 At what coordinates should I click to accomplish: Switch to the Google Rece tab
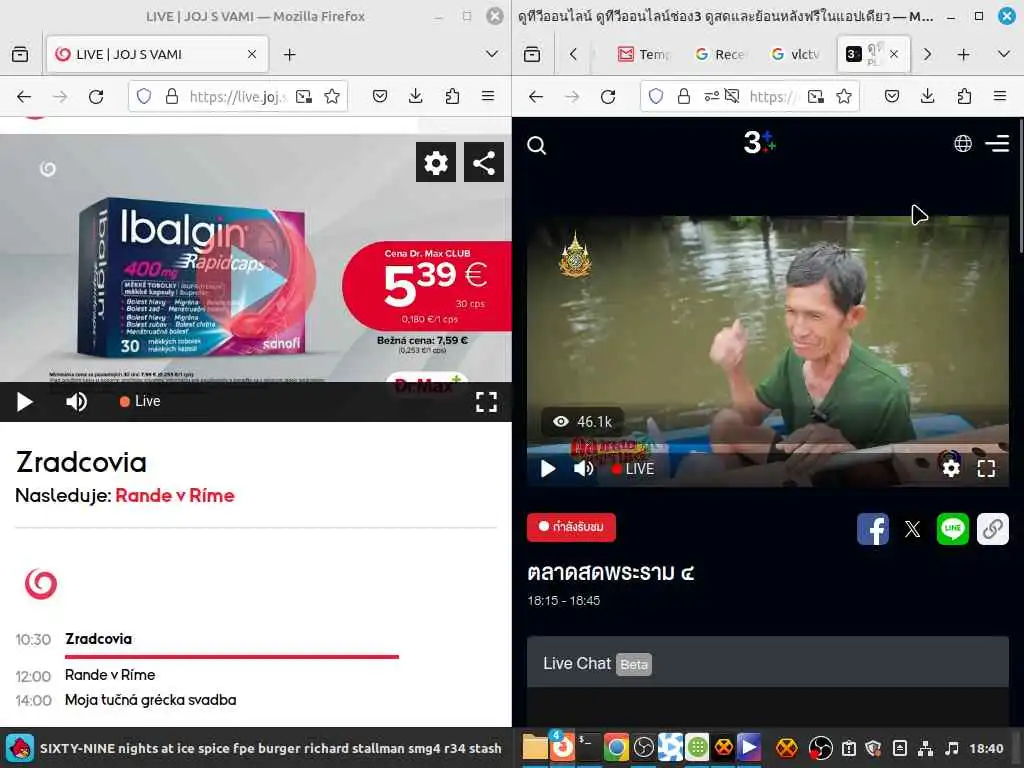pyautogui.click(x=720, y=55)
